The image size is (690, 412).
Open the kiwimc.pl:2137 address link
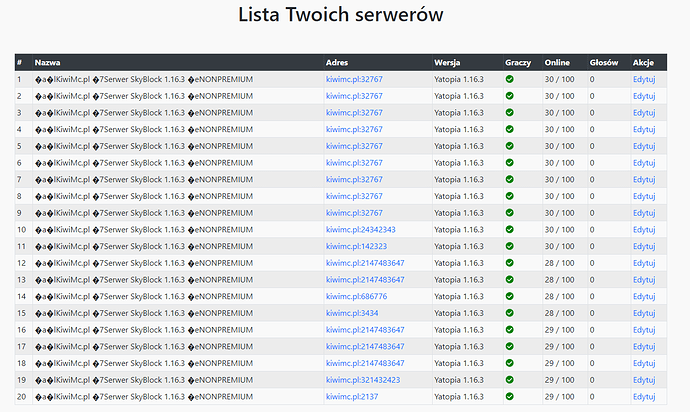(x=350, y=396)
